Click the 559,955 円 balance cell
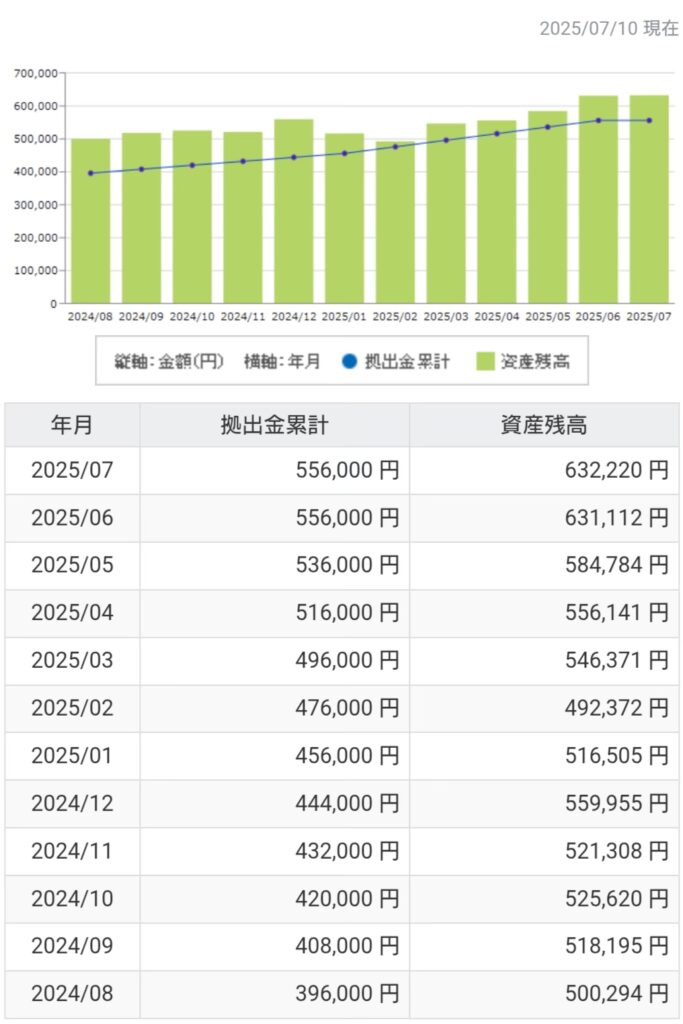This screenshot has height=1024, width=683. click(x=544, y=803)
